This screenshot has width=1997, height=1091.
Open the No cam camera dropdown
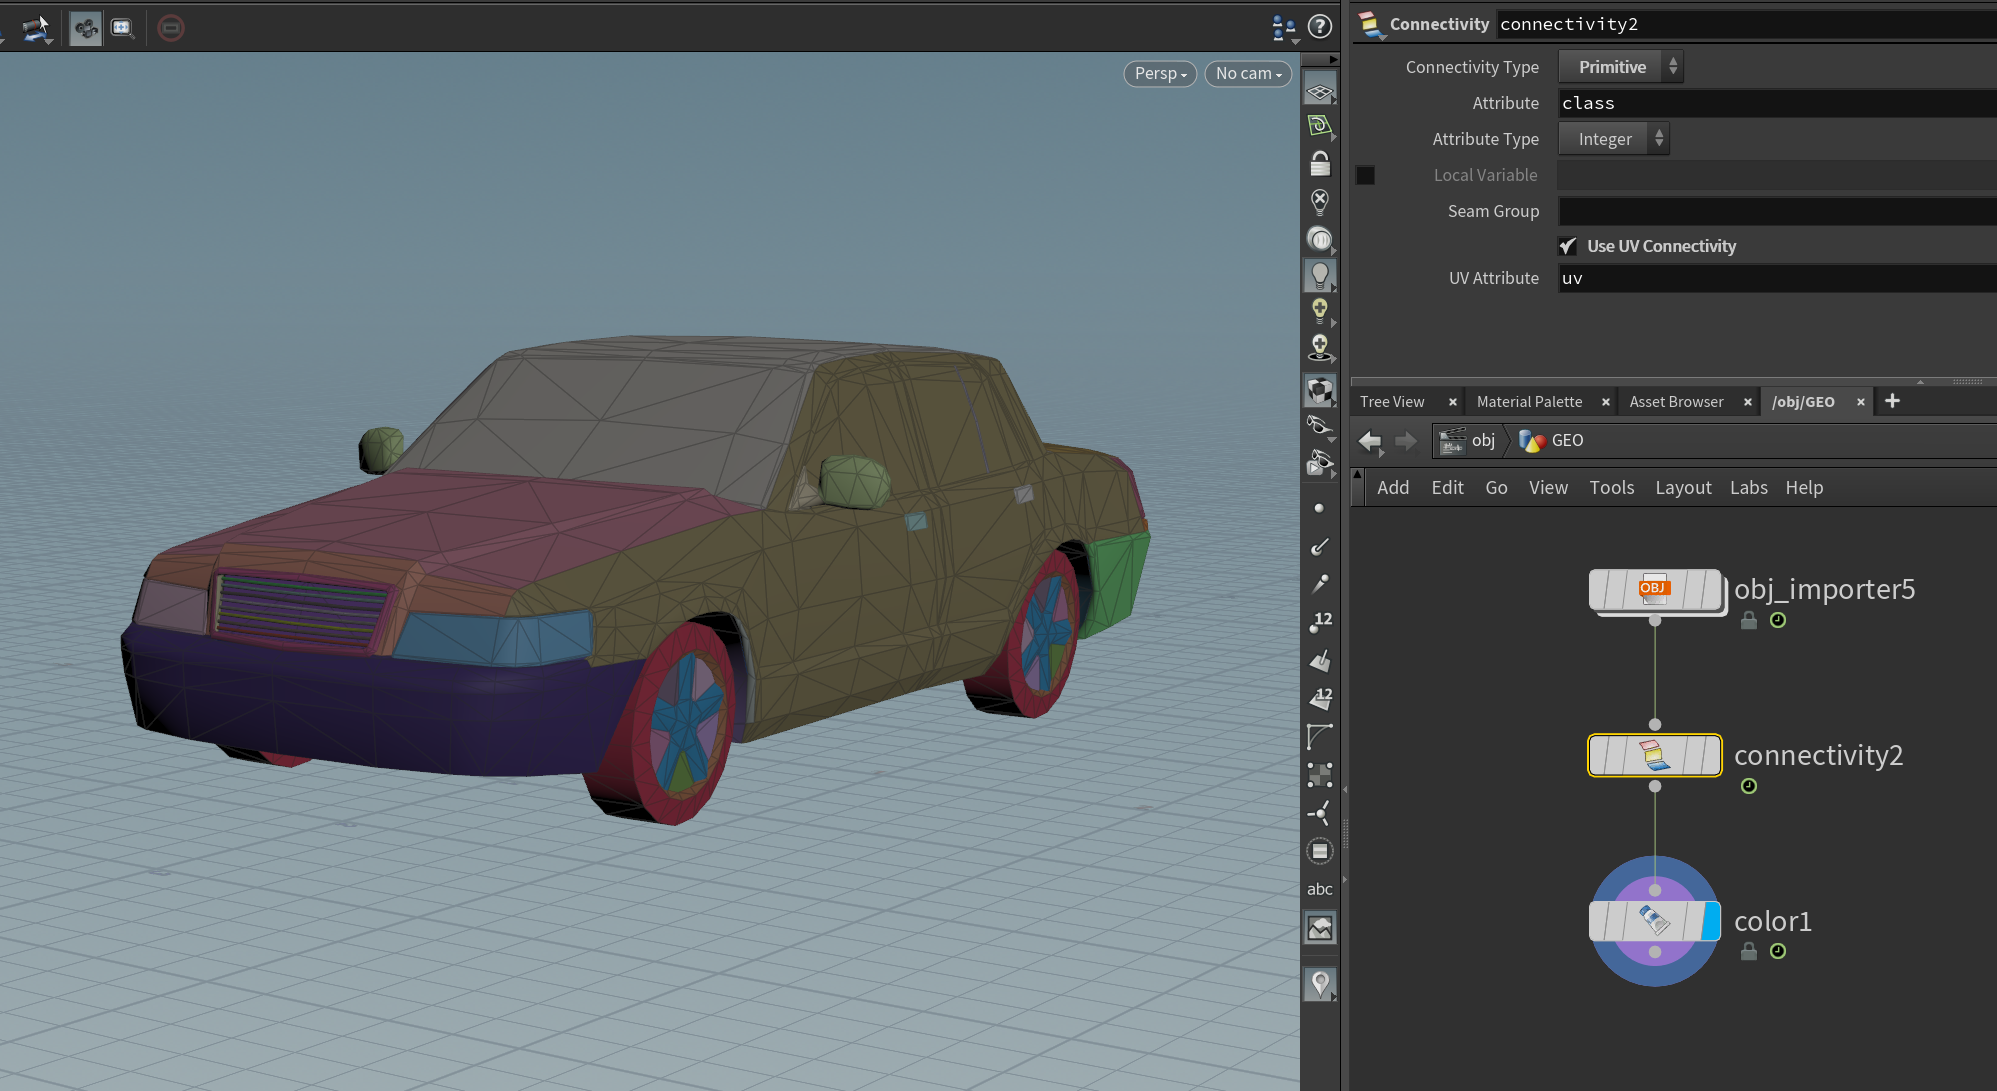click(x=1248, y=74)
